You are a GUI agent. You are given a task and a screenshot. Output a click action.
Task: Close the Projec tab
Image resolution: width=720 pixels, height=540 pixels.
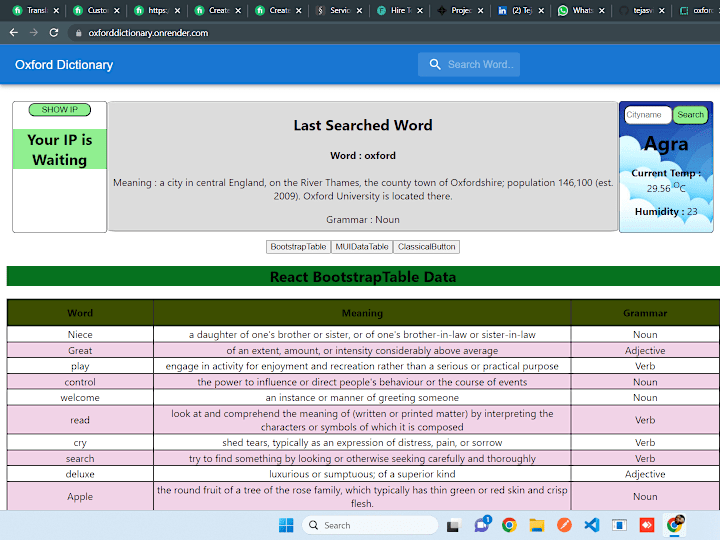coord(480,10)
